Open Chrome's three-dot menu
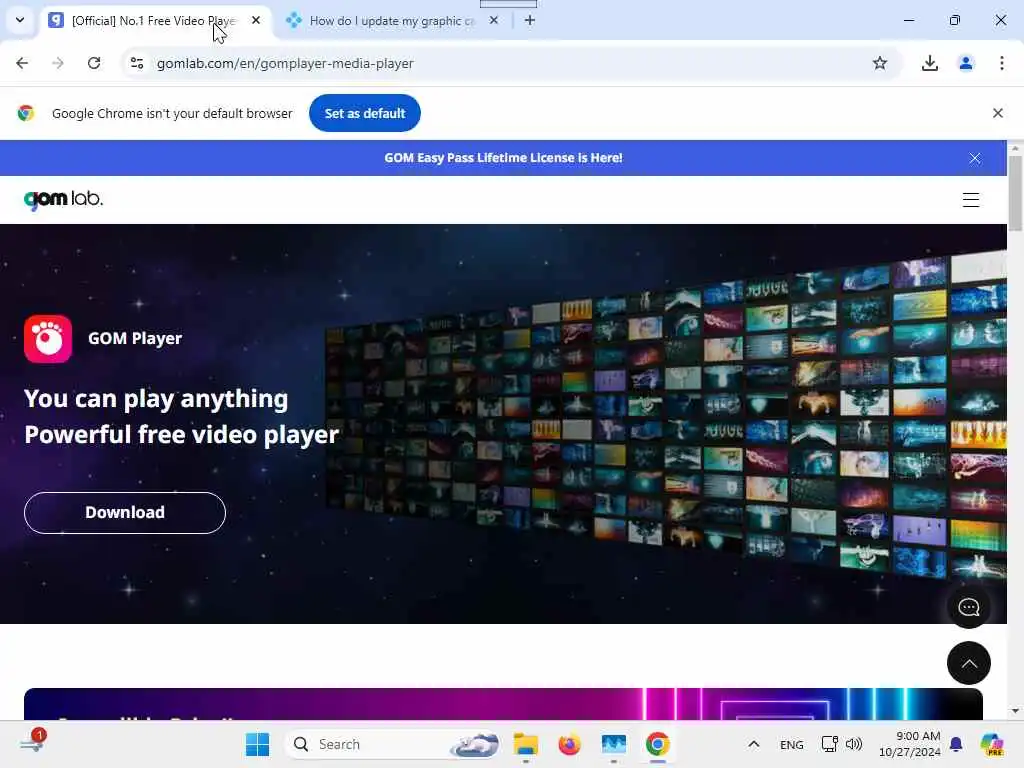Screen dimensions: 1024x768 point(1001,63)
